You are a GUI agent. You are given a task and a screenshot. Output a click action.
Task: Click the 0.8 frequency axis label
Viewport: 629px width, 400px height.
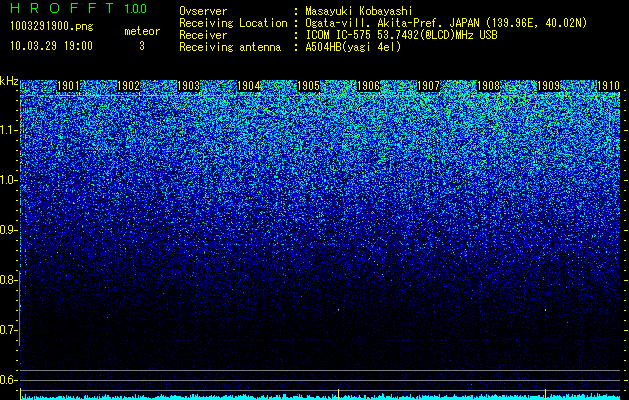(x=8, y=280)
